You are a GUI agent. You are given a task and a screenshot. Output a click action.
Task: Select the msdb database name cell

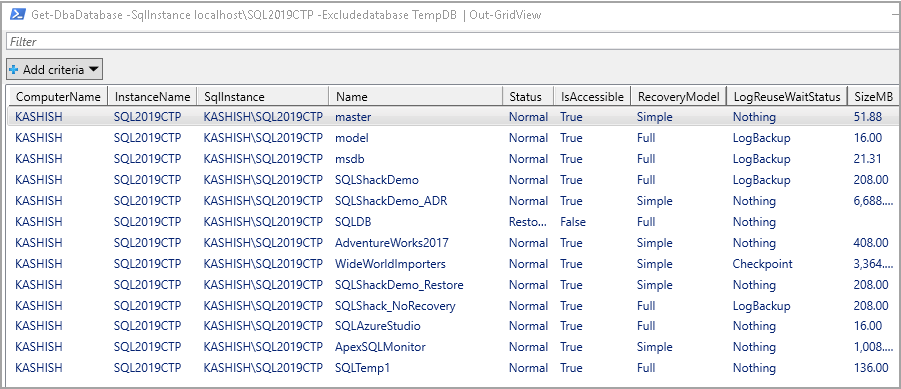pyautogui.click(x=349, y=159)
